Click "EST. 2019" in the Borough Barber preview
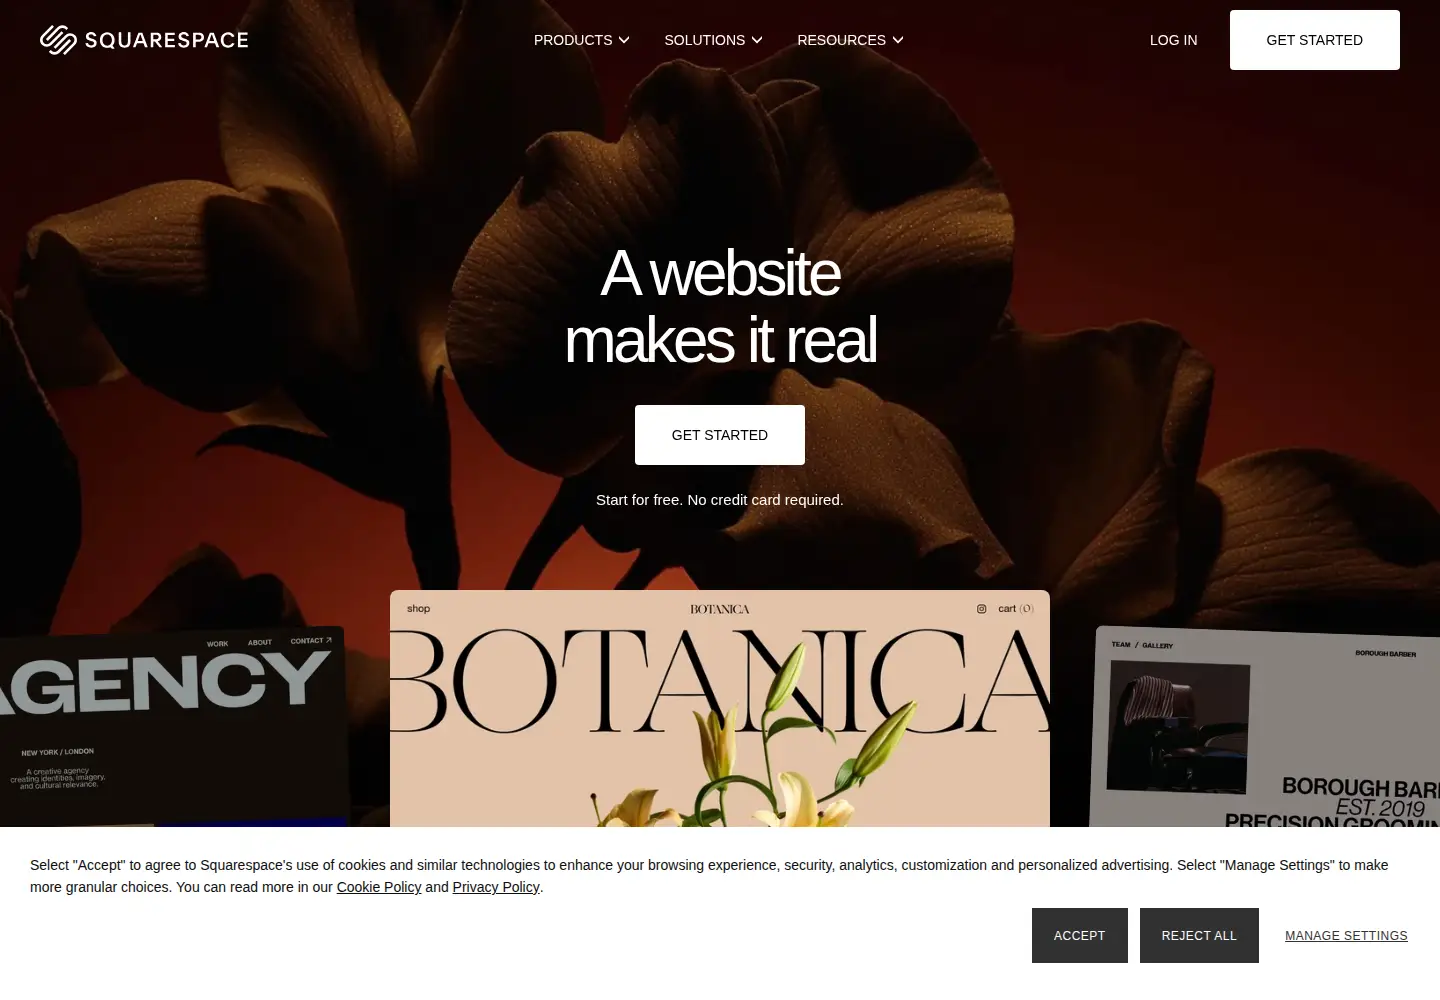Screen dimensions: 1440x1000 [1380, 807]
